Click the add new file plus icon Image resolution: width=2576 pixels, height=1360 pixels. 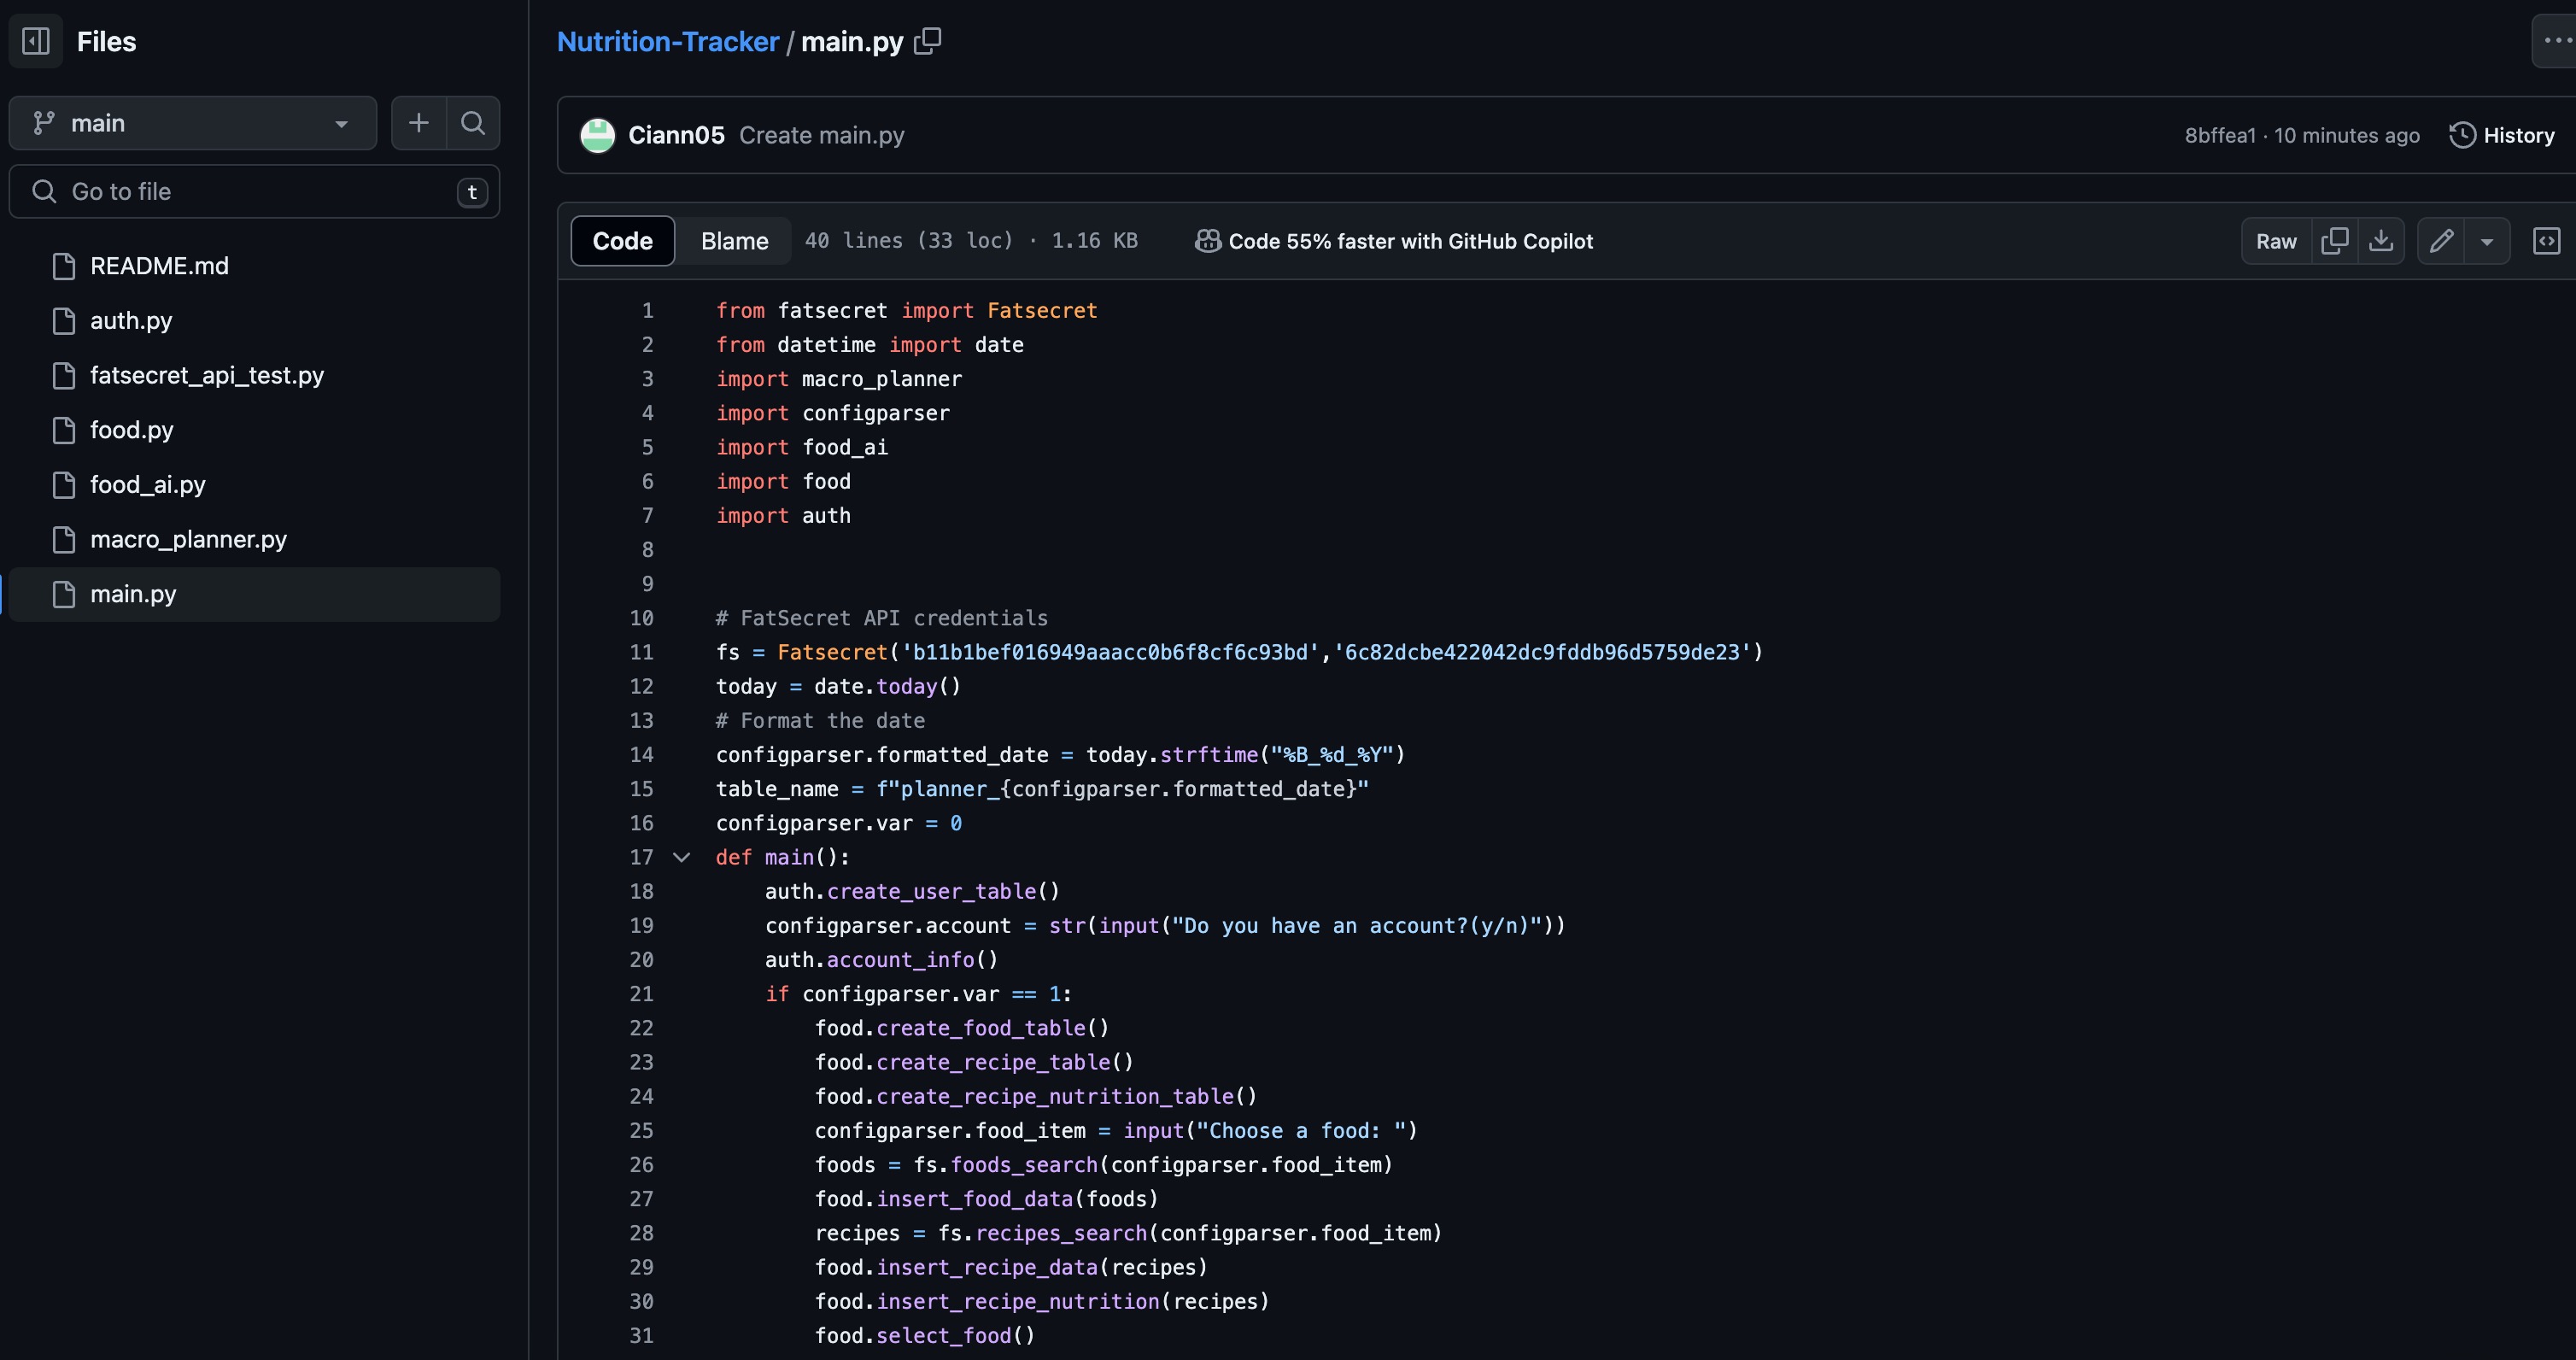419,123
